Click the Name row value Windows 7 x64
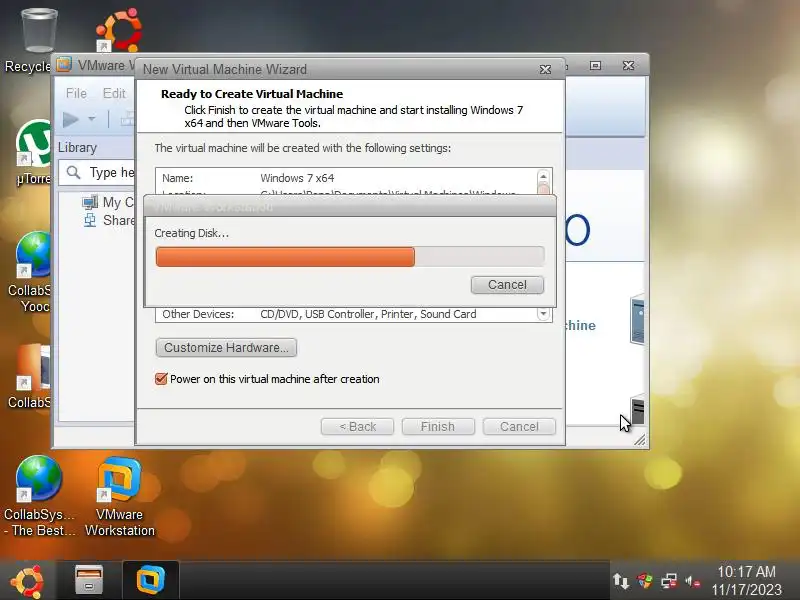Screen dimensions: 800x600 [297, 178]
